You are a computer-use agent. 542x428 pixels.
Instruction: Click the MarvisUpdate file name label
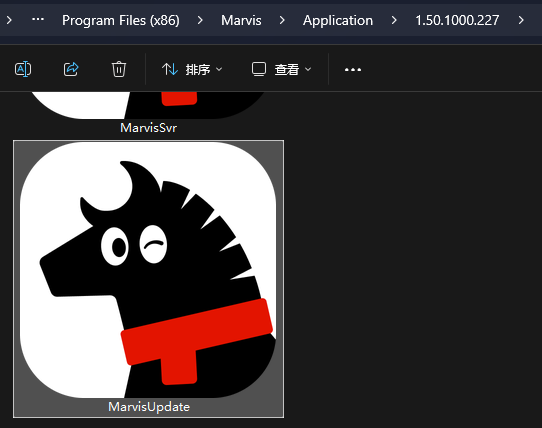click(x=149, y=407)
